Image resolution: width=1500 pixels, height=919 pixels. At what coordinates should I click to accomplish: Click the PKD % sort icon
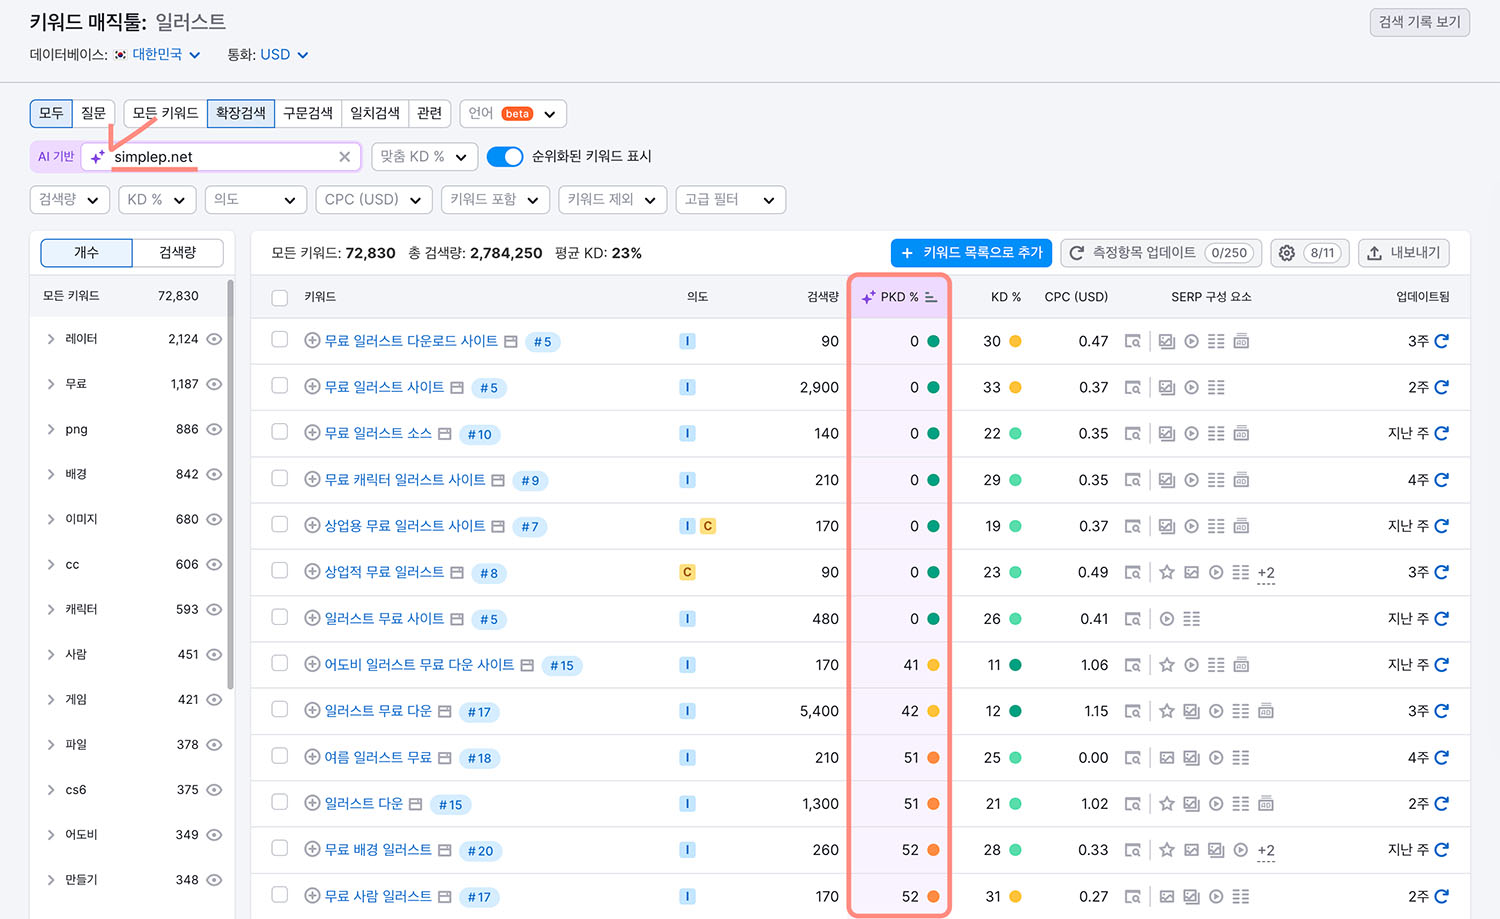click(x=931, y=297)
